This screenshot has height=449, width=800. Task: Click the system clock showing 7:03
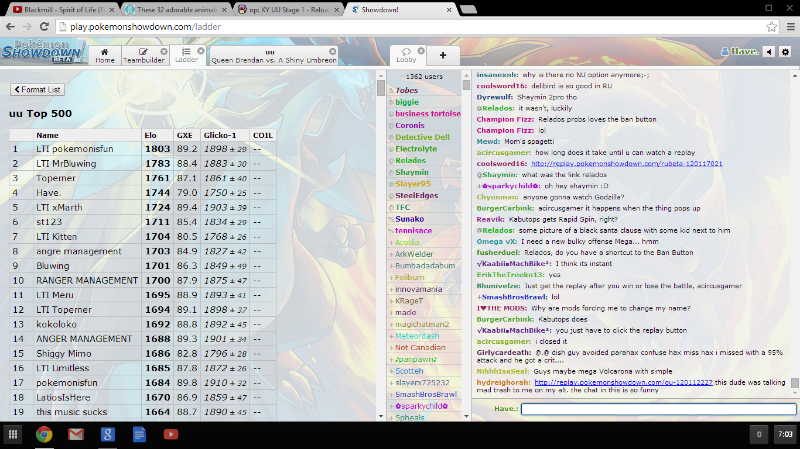click(785, 434)
